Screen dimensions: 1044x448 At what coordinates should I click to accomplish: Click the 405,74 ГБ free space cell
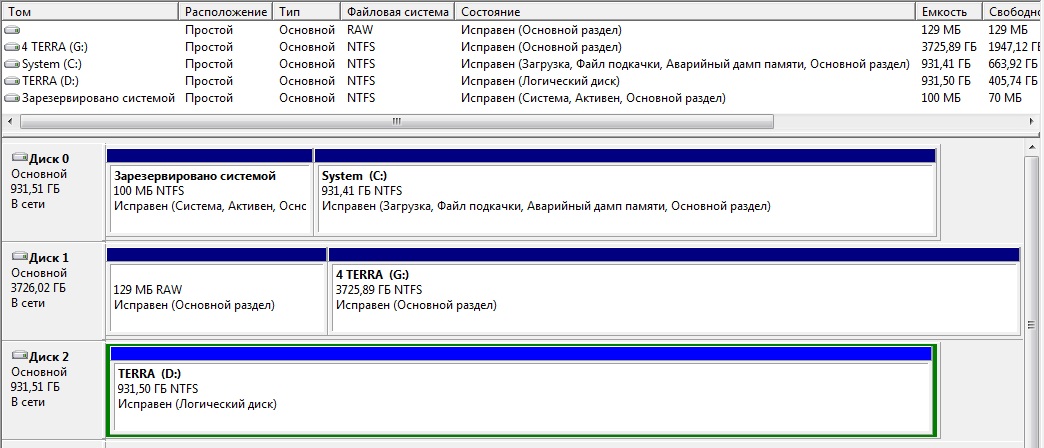[x=1013, y=81]
